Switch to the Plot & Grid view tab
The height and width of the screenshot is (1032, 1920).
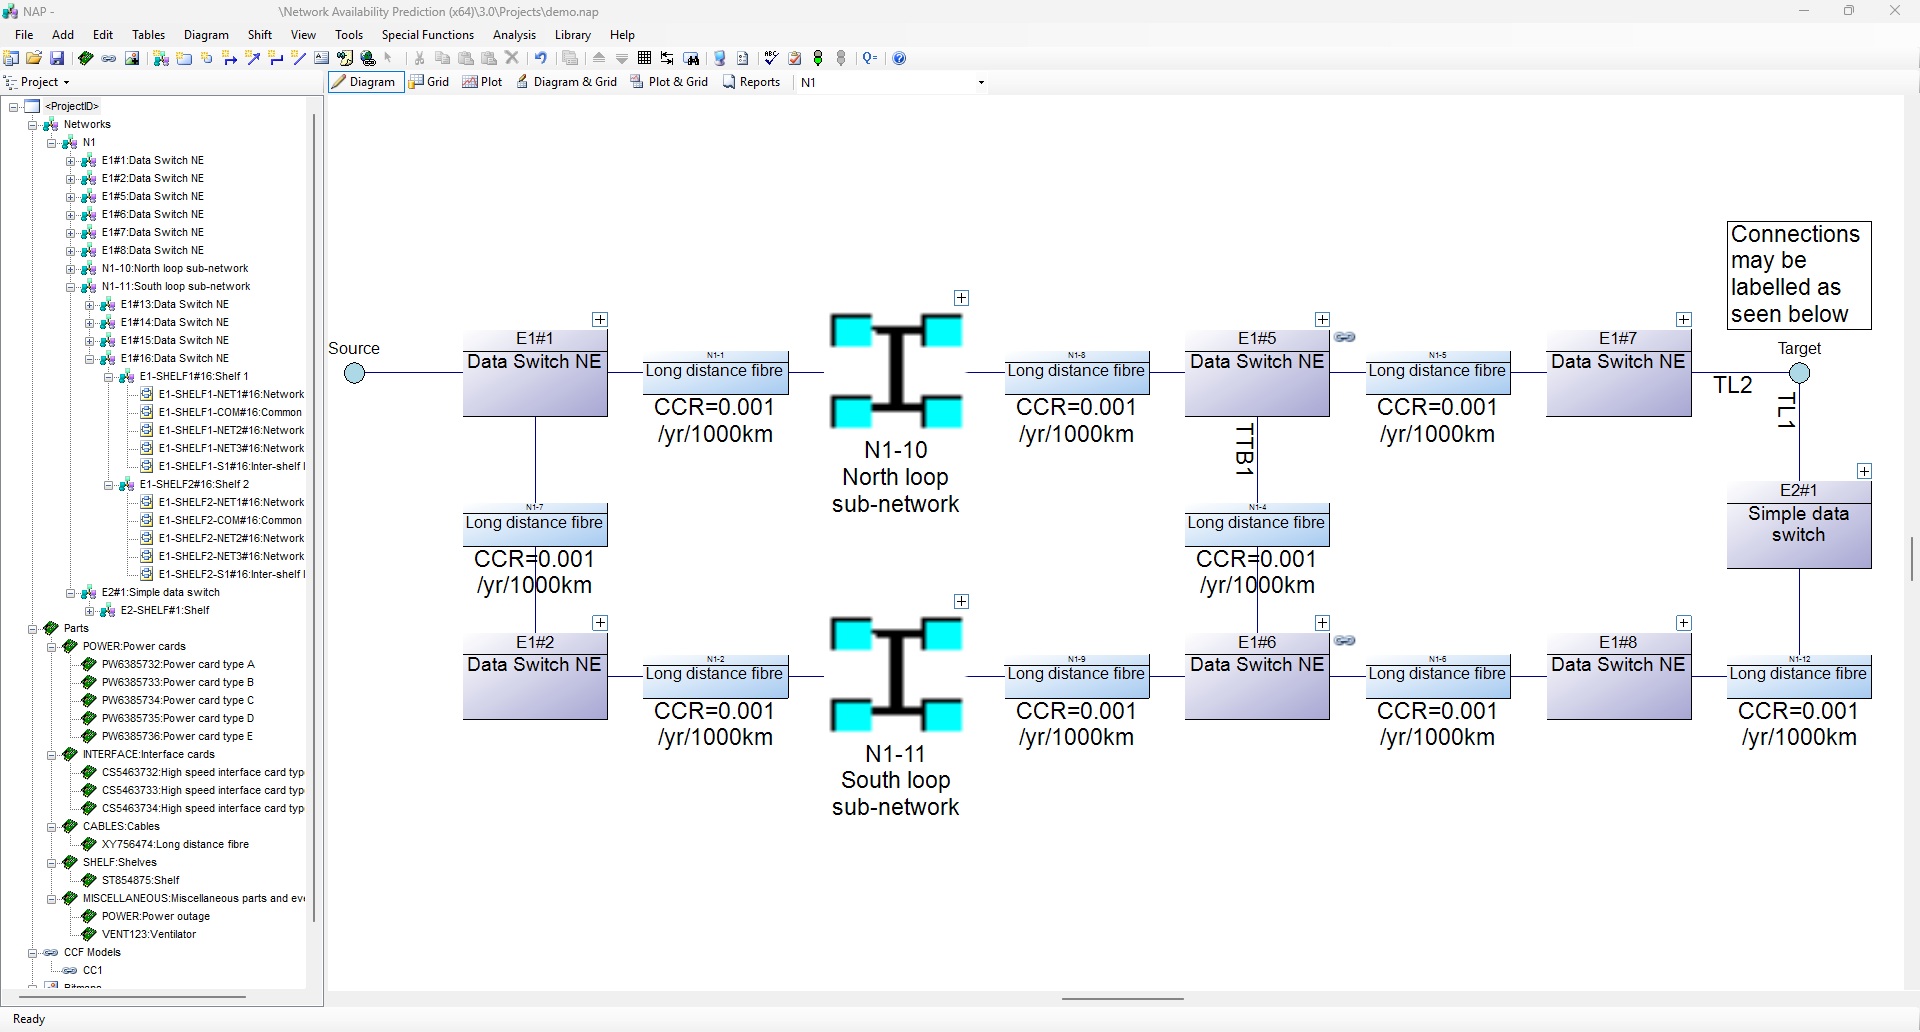[669, 82]
